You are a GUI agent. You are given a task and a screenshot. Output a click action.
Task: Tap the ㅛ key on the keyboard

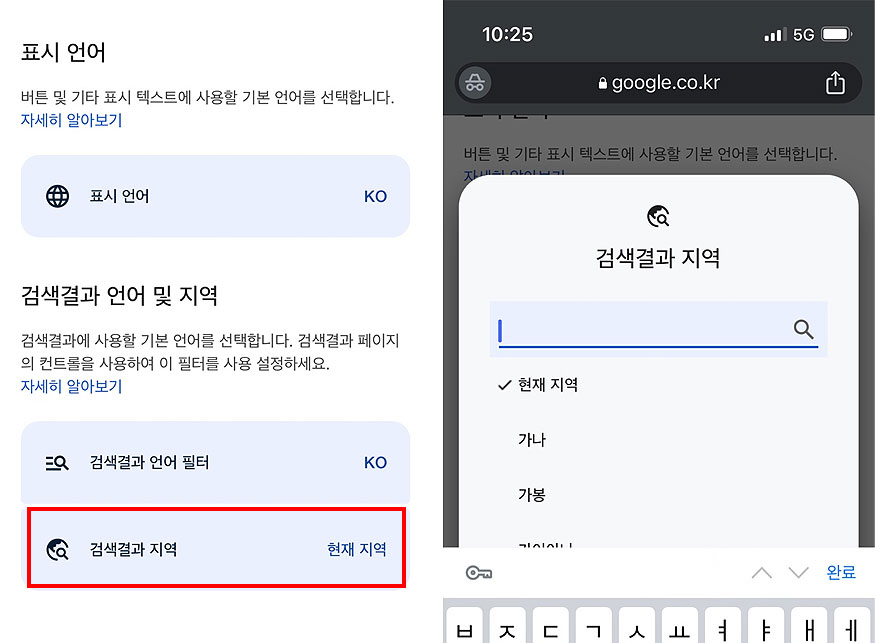680,626
